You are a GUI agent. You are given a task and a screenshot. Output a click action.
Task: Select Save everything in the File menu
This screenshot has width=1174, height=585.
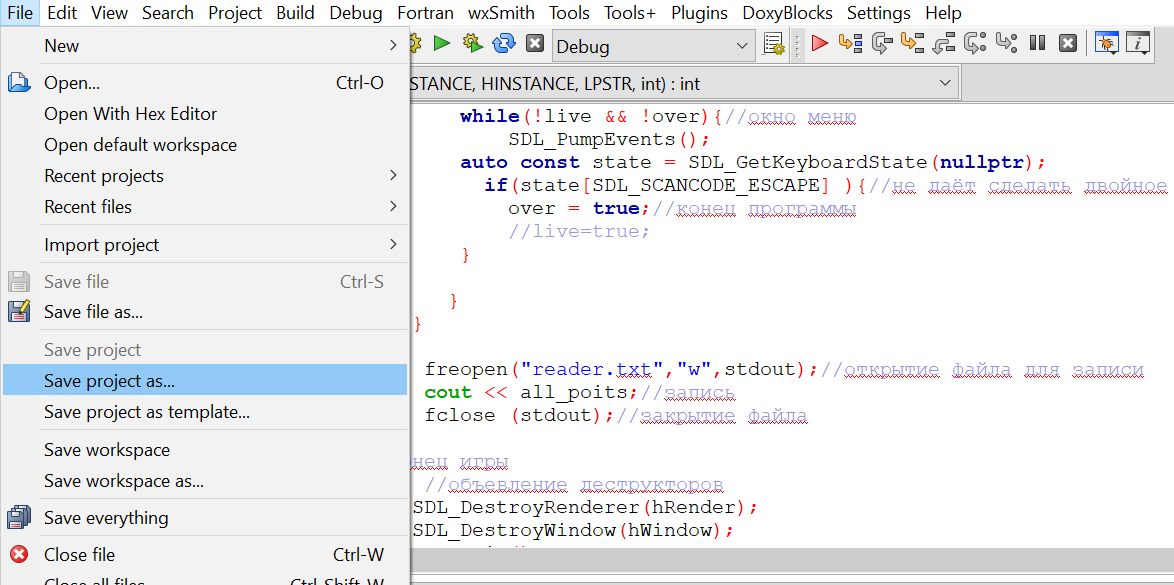click(106, 517)
